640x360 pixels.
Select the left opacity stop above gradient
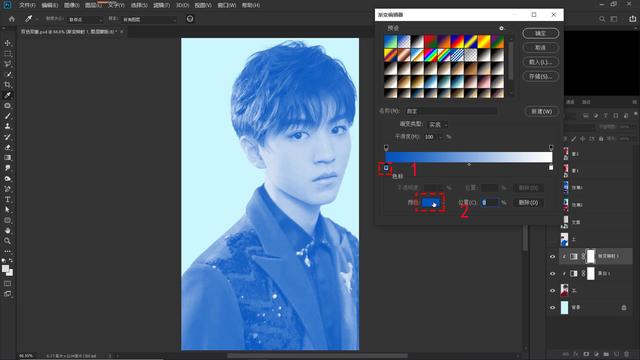pos(386,147)
